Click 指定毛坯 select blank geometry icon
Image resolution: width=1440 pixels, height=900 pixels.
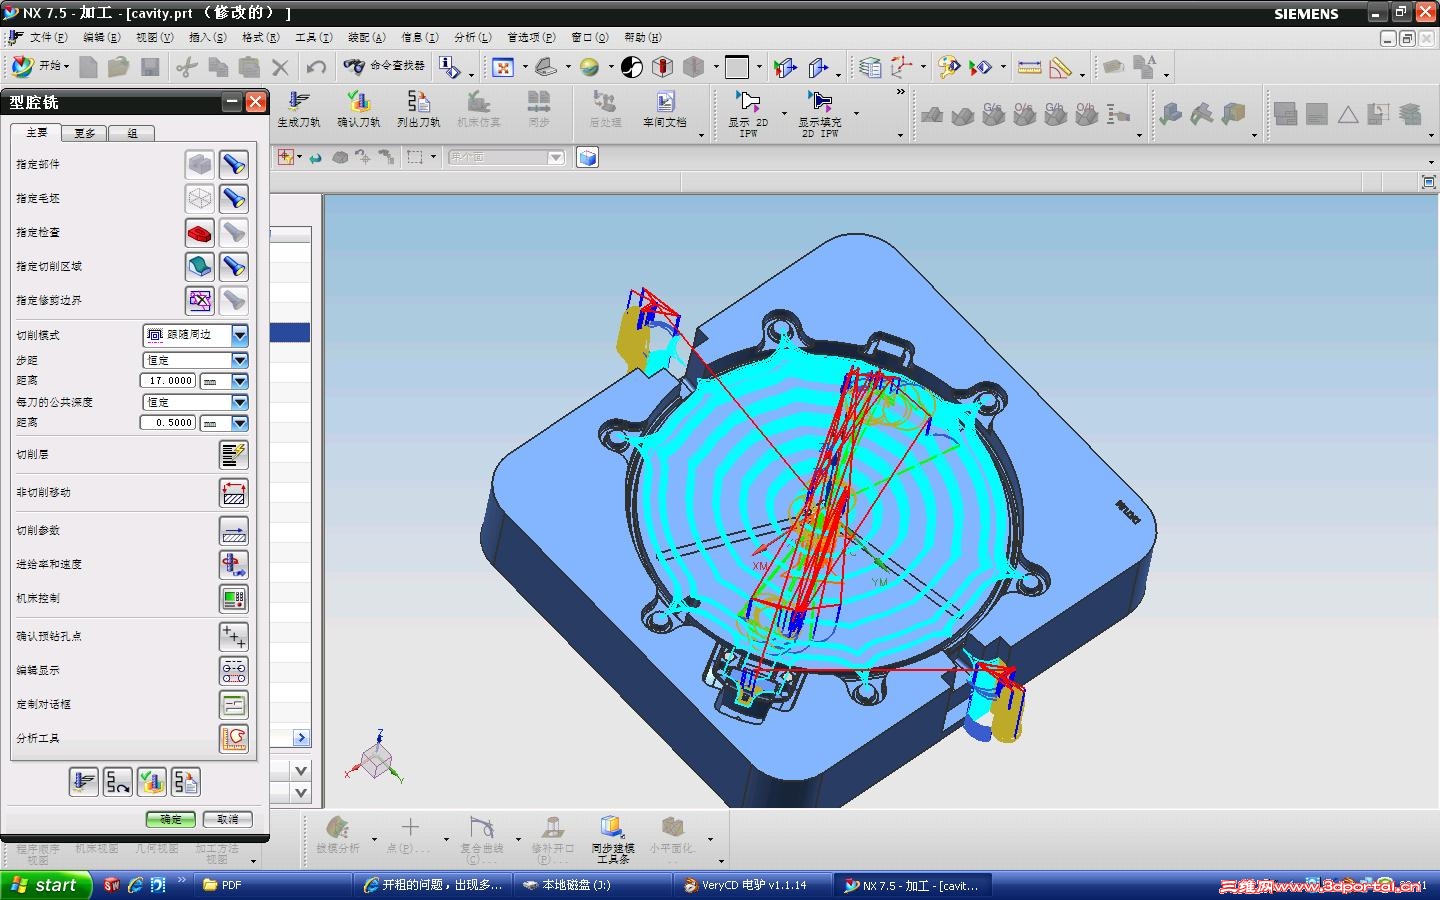point(200,198)
